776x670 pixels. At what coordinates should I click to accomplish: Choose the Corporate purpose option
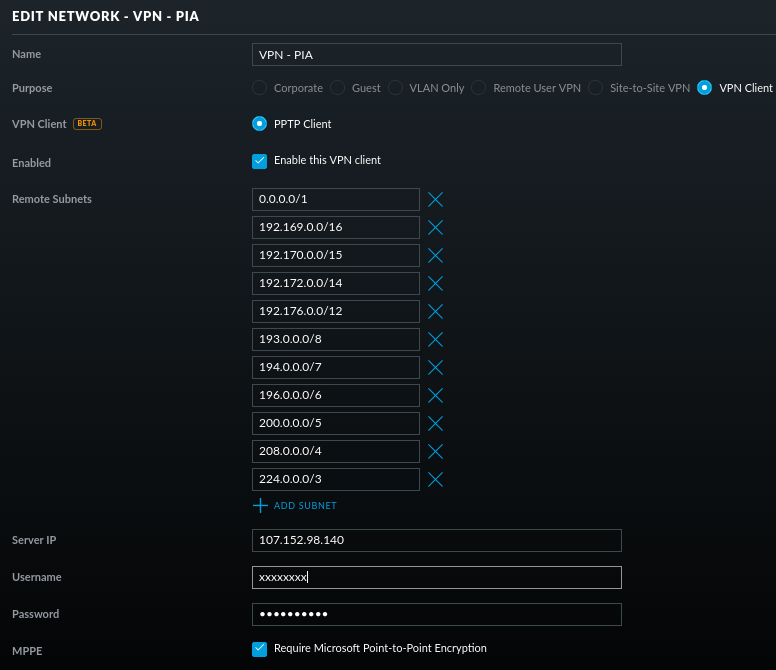[260, 88]
